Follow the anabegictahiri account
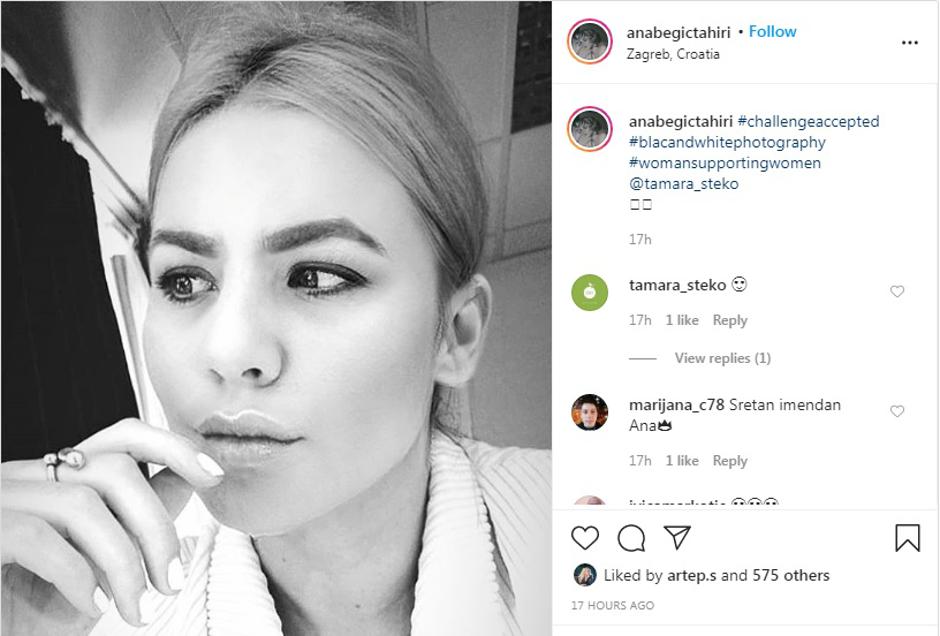Screen dimensions: 940x636 click(x=772, y=32)
